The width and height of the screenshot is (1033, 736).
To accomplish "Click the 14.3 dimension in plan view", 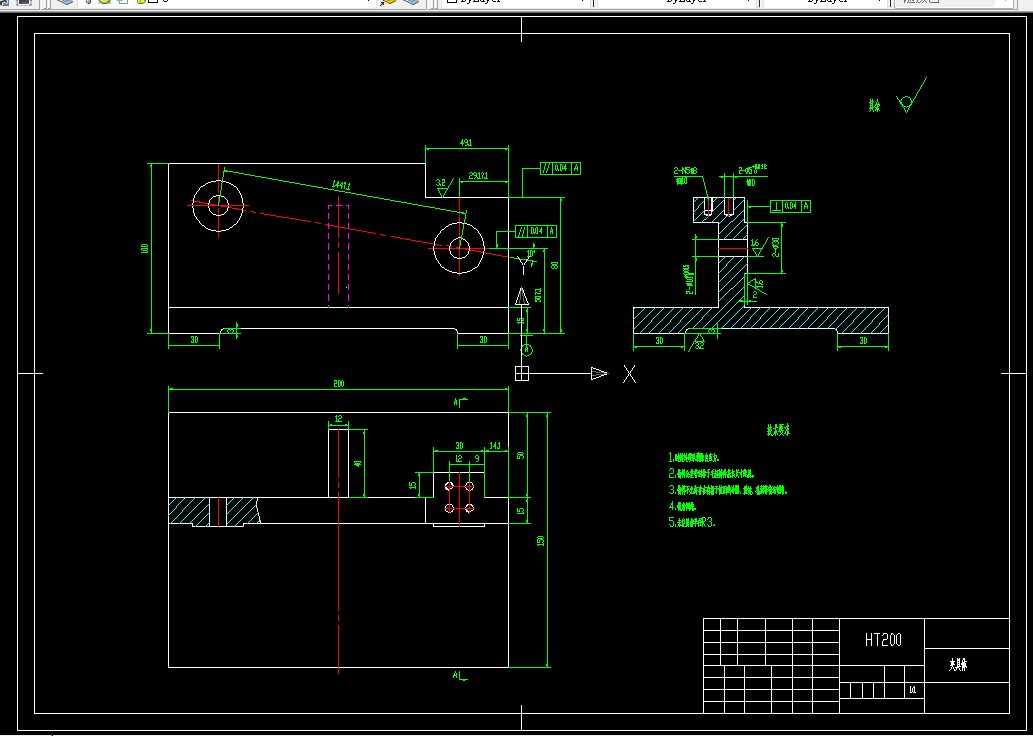I will coord(495,446).
